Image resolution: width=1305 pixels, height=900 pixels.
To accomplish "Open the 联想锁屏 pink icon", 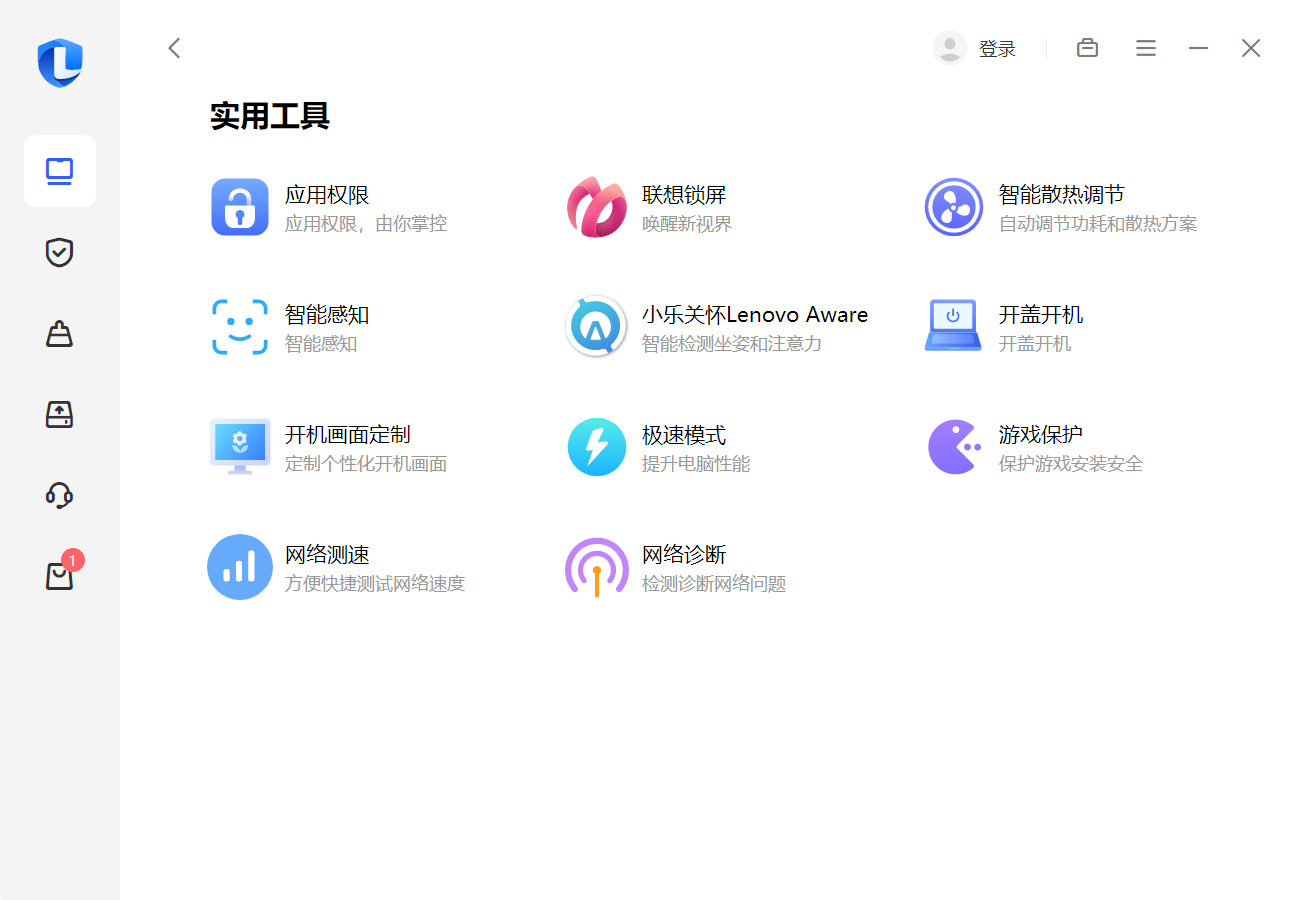I will tap(597, 207).
